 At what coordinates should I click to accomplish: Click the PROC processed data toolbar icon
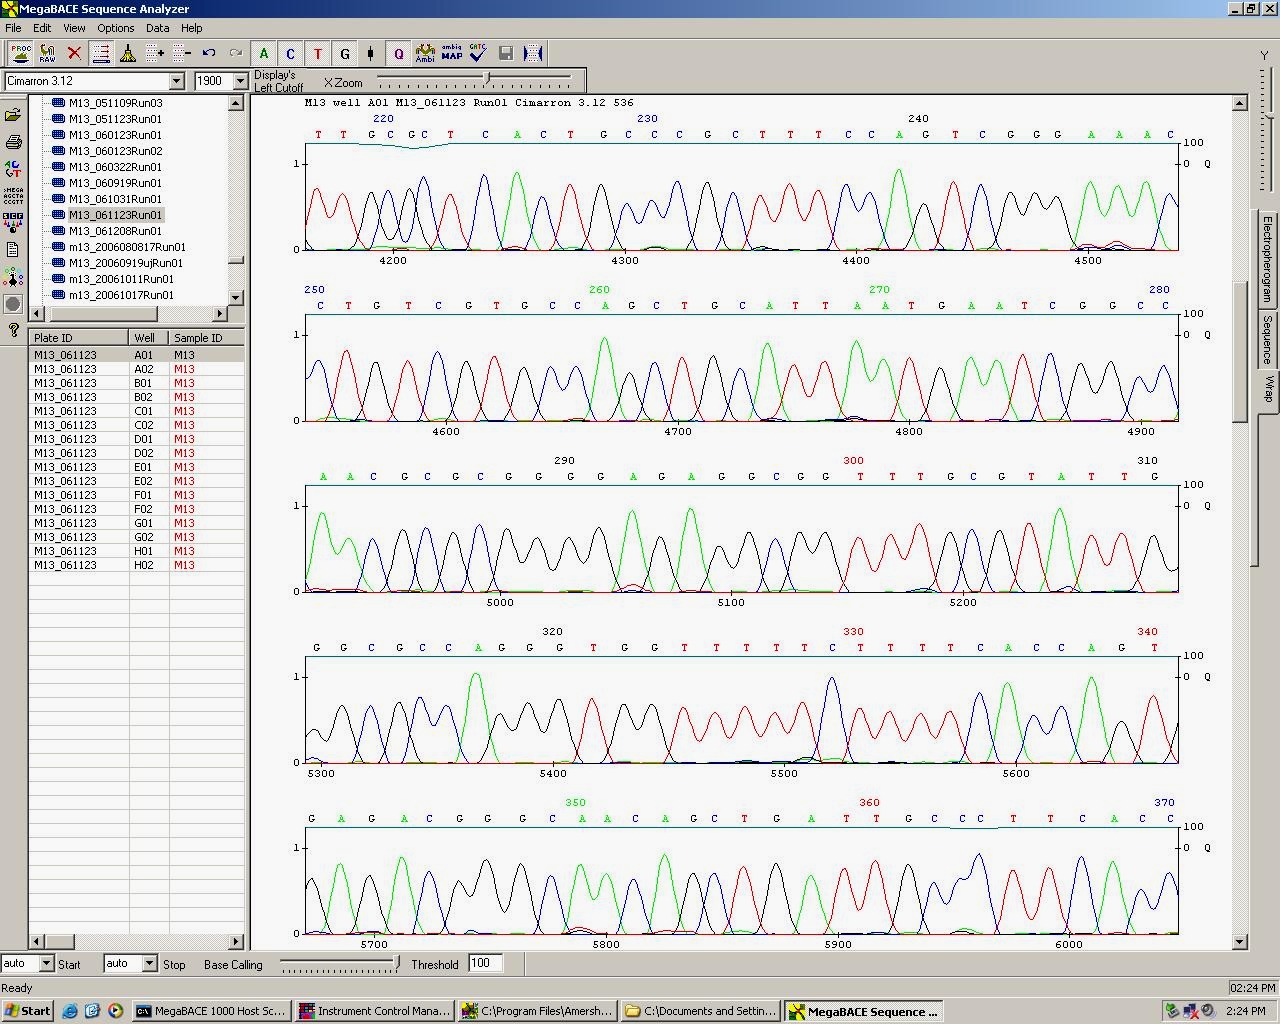[x=20, y=53]
